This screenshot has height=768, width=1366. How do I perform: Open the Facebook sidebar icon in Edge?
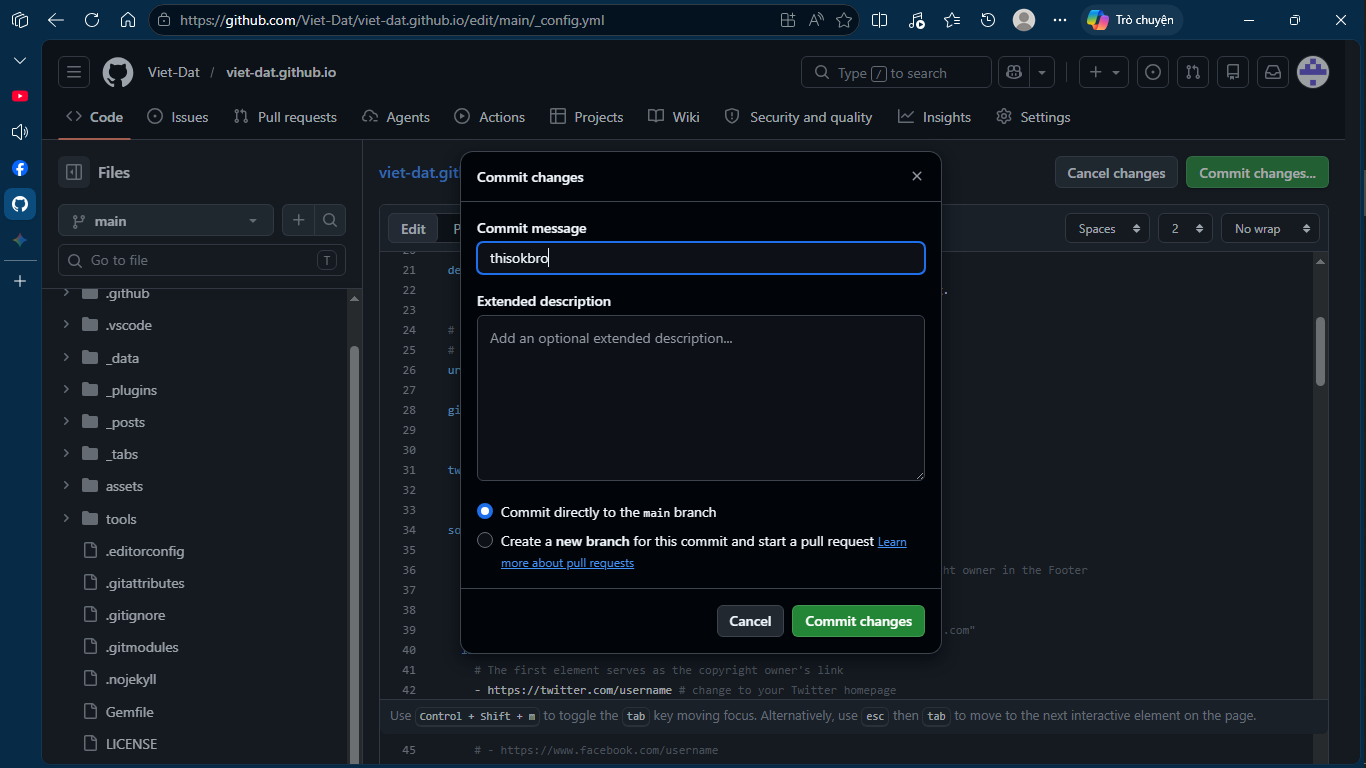coord(20,168)
